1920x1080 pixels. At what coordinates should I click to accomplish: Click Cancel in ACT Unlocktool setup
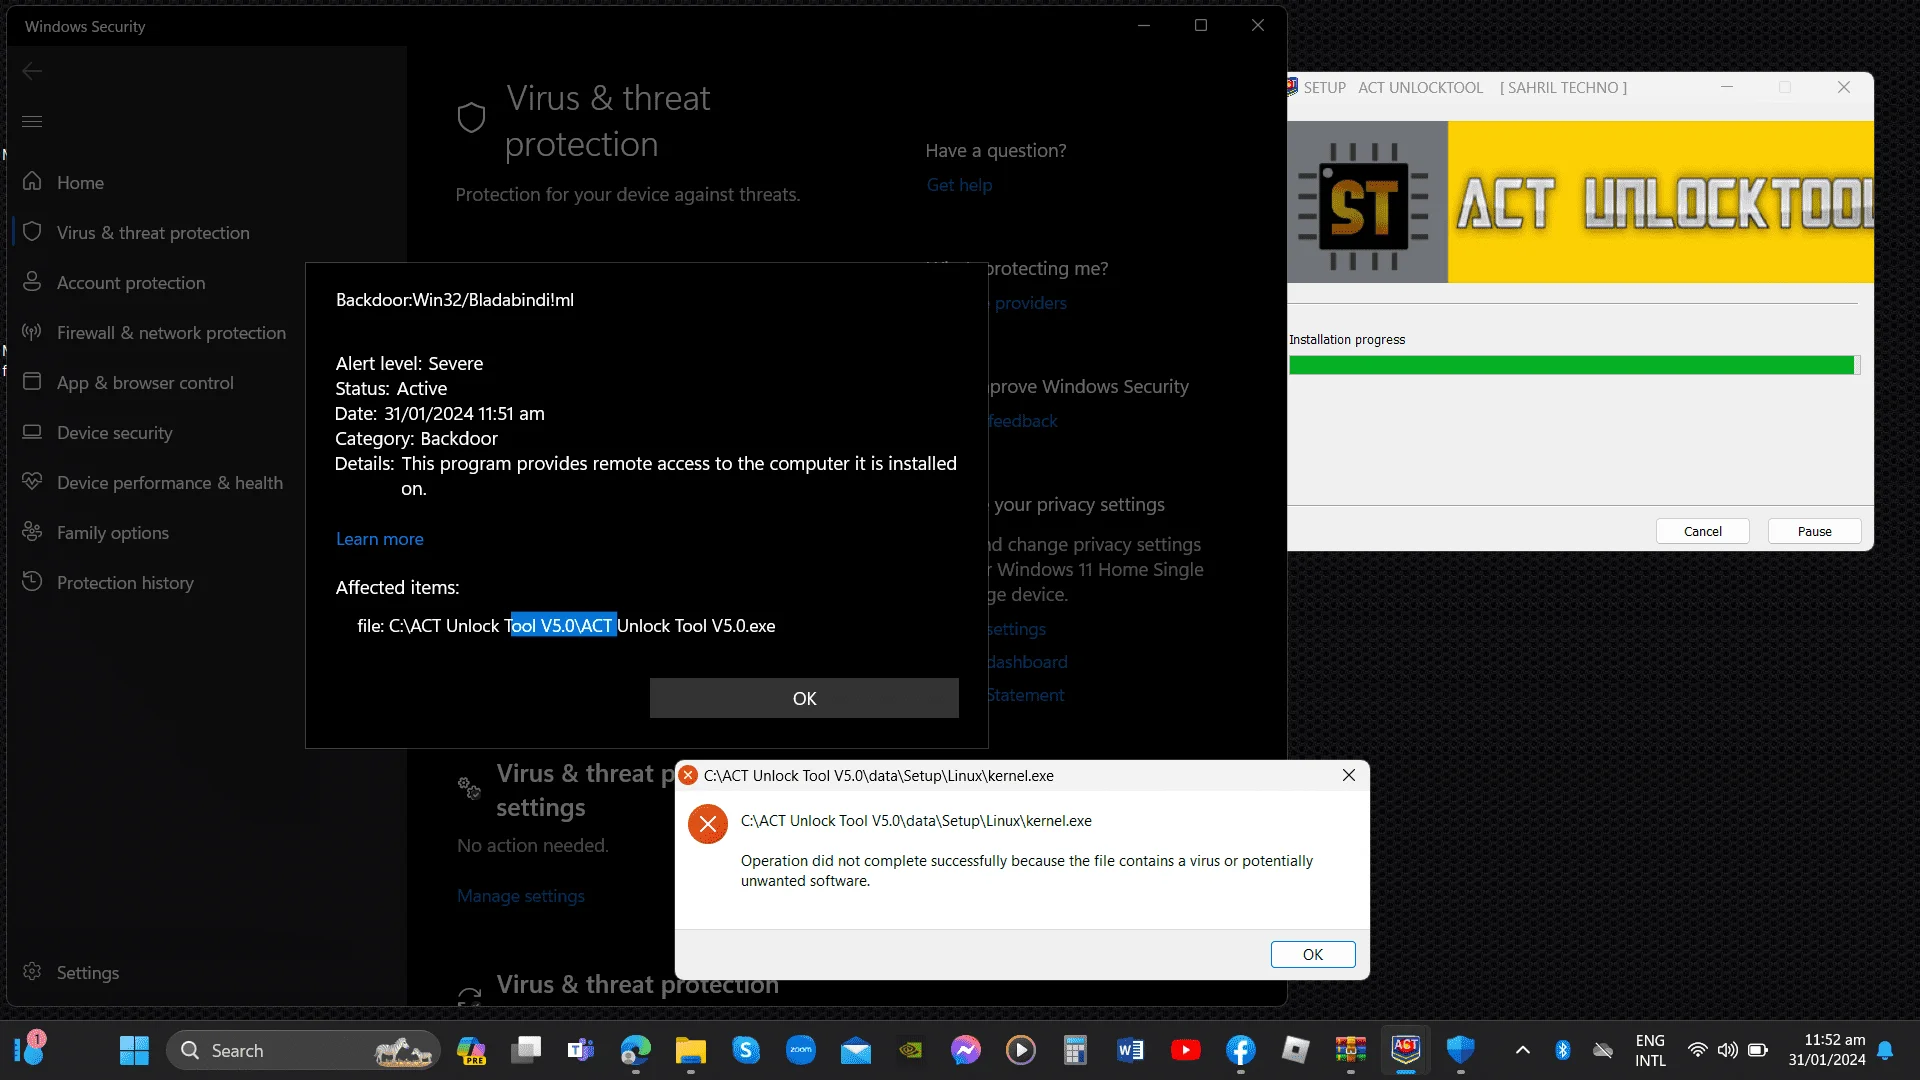point(1702,531)
